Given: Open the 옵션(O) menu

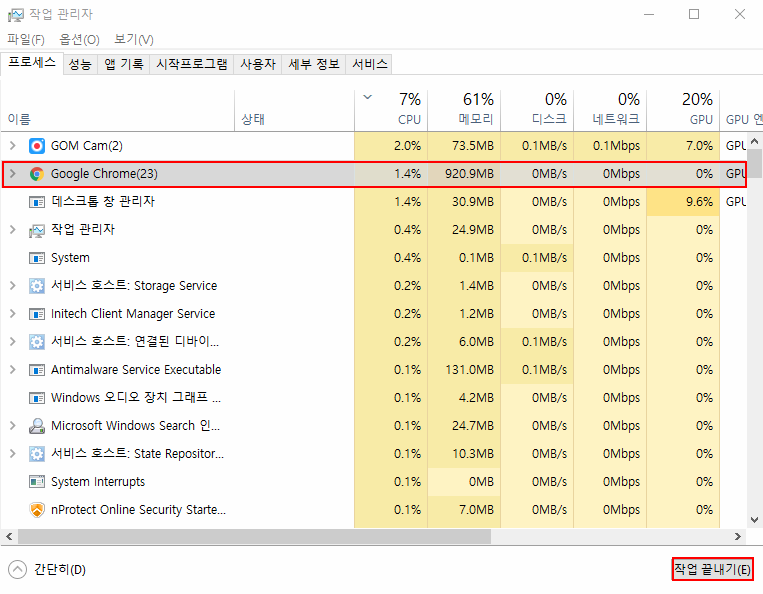Looking at the screenshot, I should coord(79,39).
